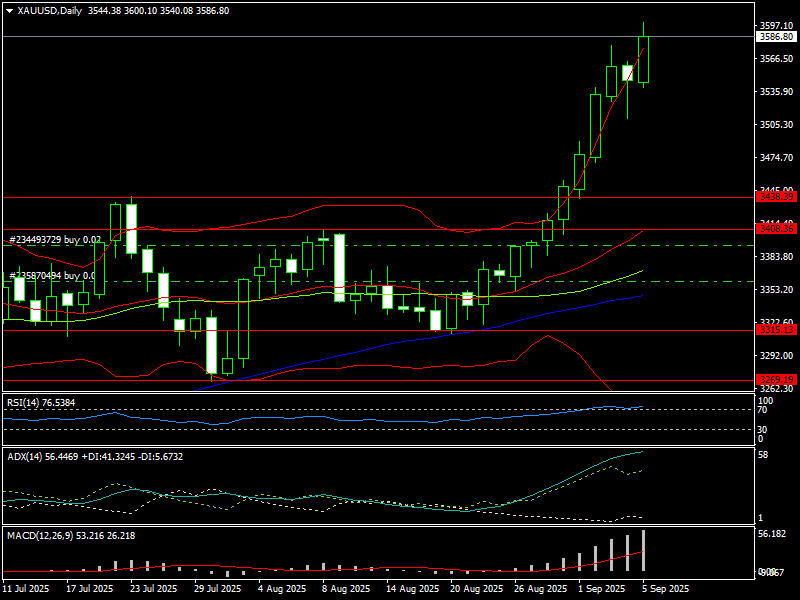Screen dimensions: 800x600
Task: Click the red 3408.36 price level tag
Action: click(776, 229)
